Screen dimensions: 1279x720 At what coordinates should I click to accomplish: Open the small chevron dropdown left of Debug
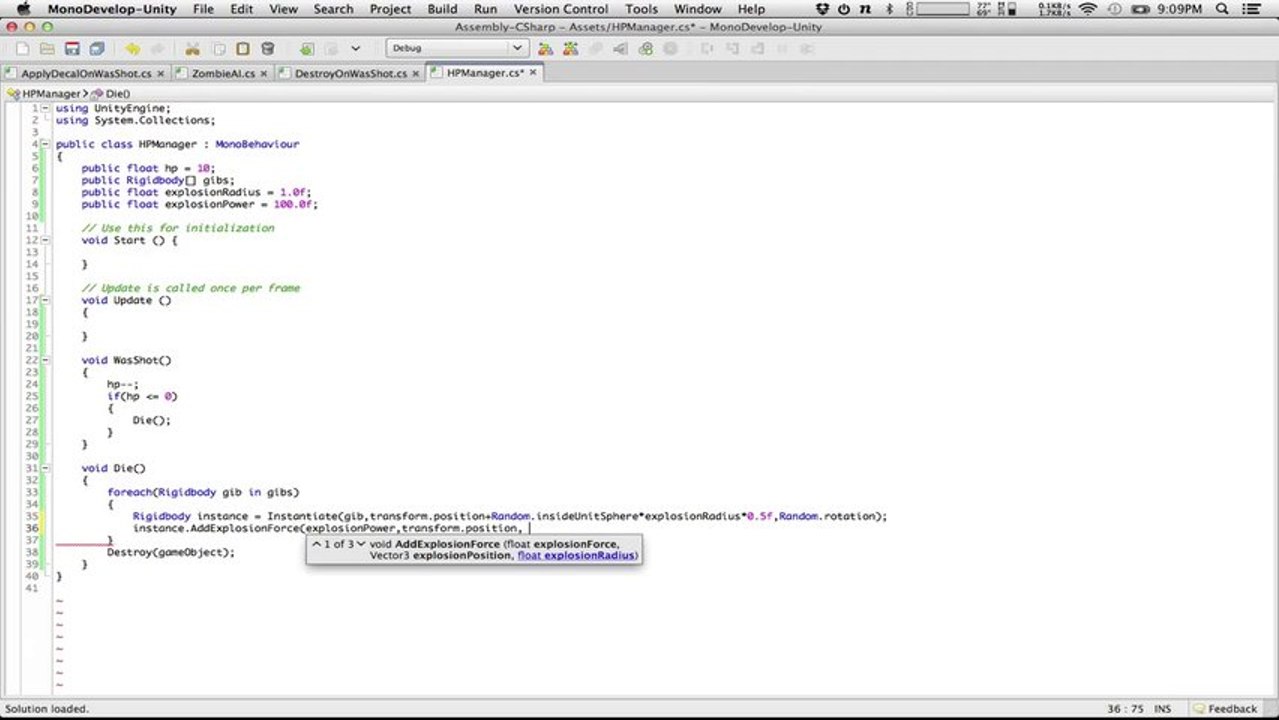coord(355,48)
